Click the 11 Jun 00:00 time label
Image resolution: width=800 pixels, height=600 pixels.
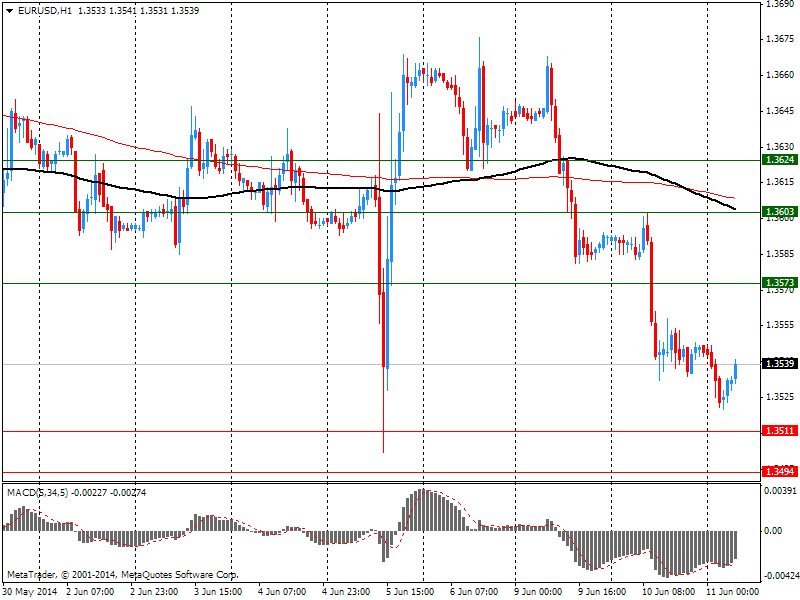coord(733,592)
